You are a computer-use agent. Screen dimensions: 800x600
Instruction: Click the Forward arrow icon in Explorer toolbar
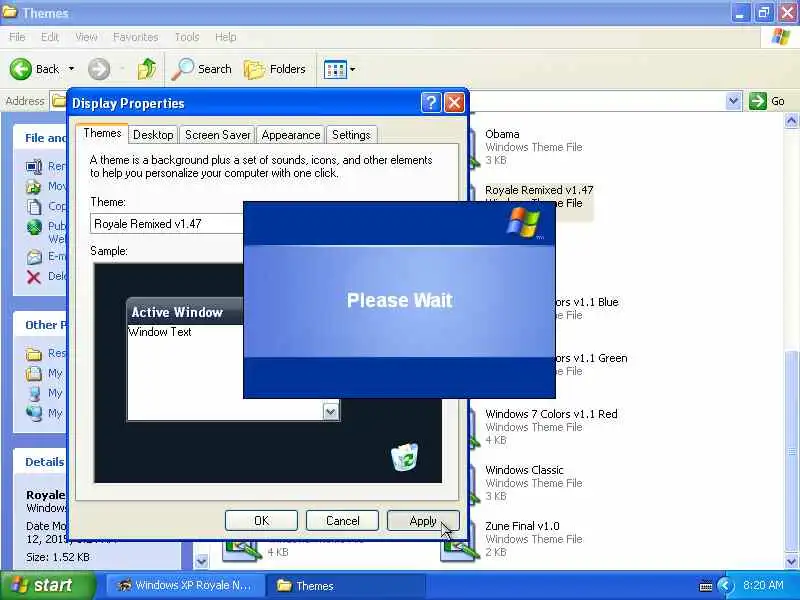click(98, 69)
